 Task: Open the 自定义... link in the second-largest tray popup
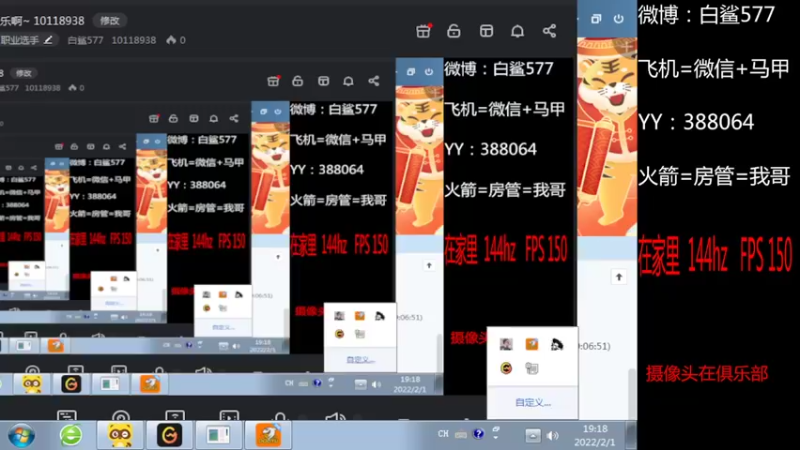361,360
